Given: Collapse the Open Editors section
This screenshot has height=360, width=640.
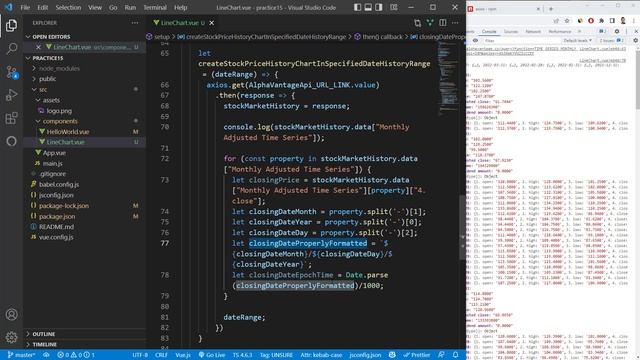Looking at the screenshot, I should tap(85, 37).
